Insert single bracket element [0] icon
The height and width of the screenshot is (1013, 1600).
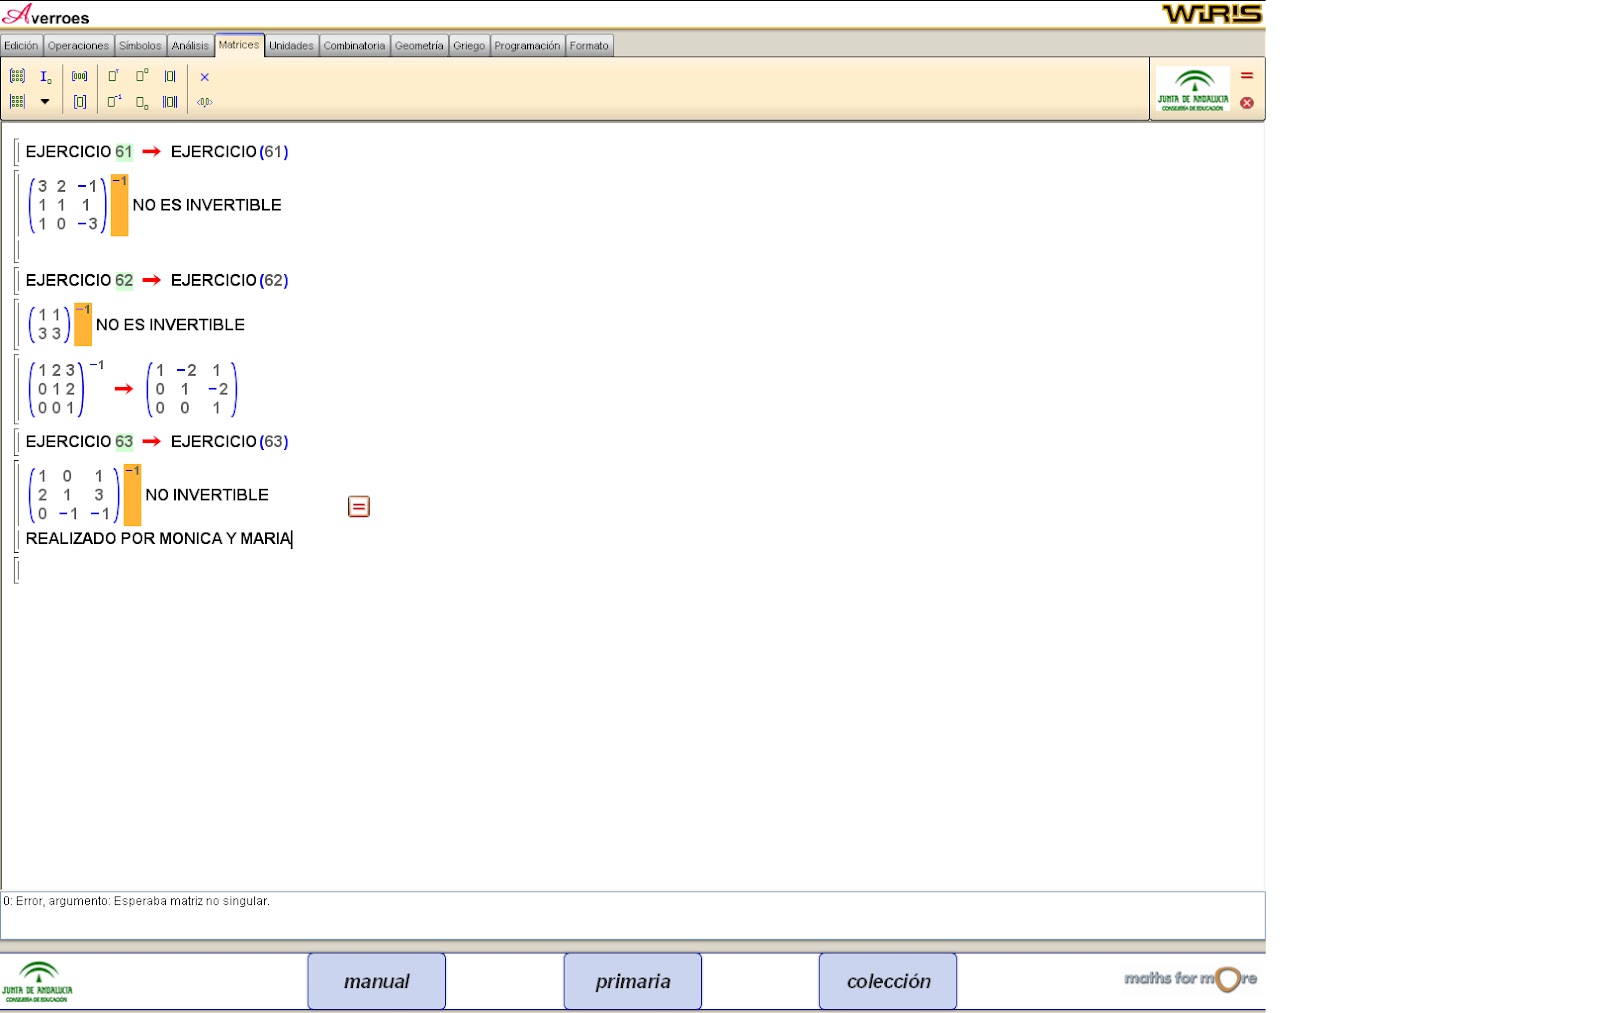[x=80, y=101]
